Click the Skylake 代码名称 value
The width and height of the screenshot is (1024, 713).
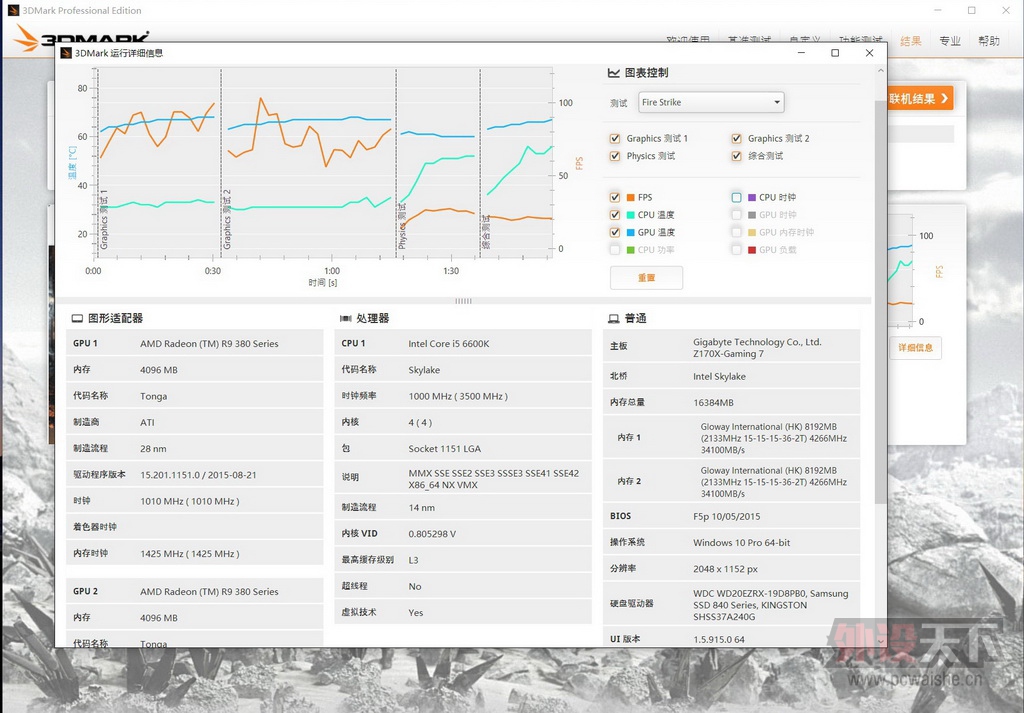pyautogui.click(x=424, y=370)
